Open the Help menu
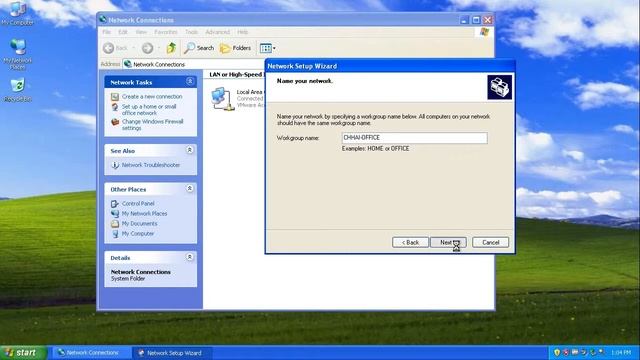 tap(243, 32)
